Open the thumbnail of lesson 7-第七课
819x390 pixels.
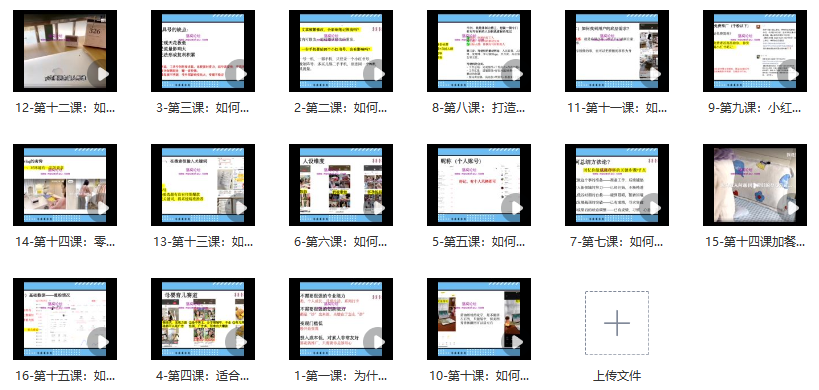tap(617, 185)
